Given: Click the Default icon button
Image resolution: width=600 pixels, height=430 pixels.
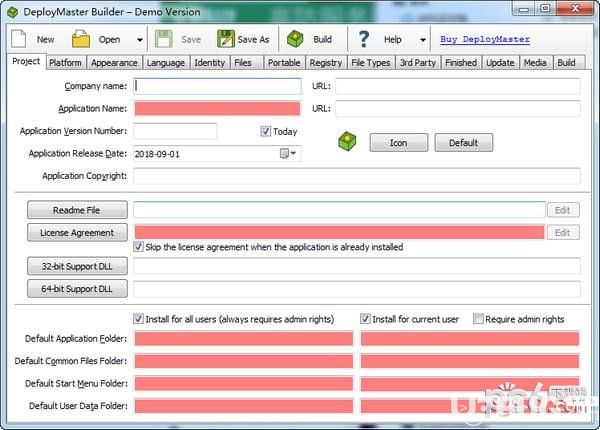Looking at the screenshot, I should tap(463, 143).
